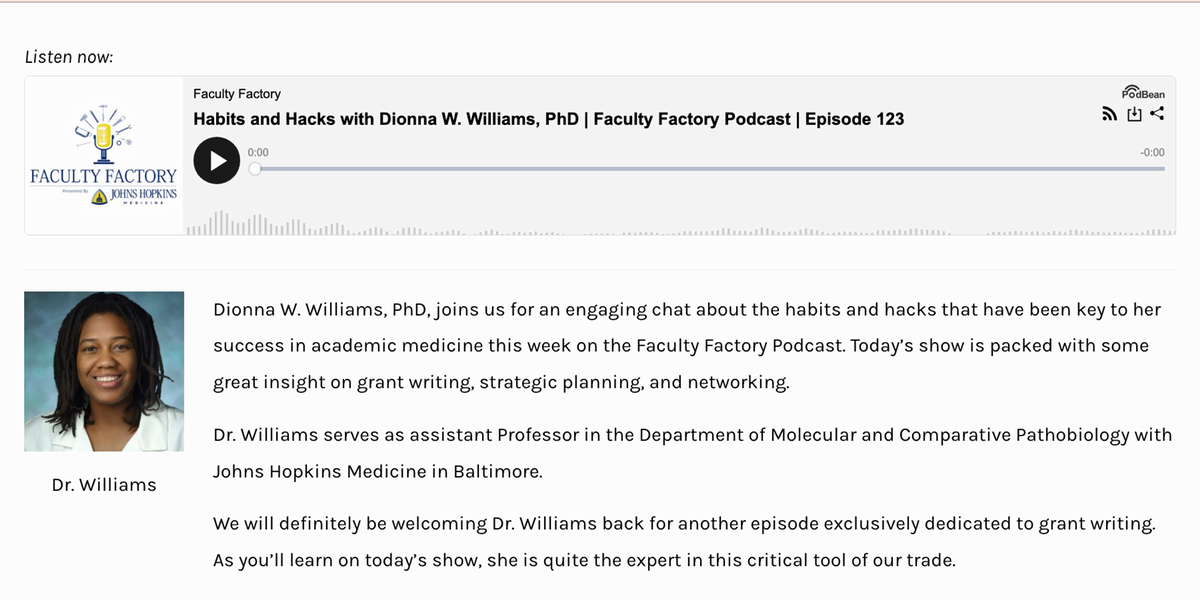
Task: Click the audio waveform visualization
Action: (680, 224)
